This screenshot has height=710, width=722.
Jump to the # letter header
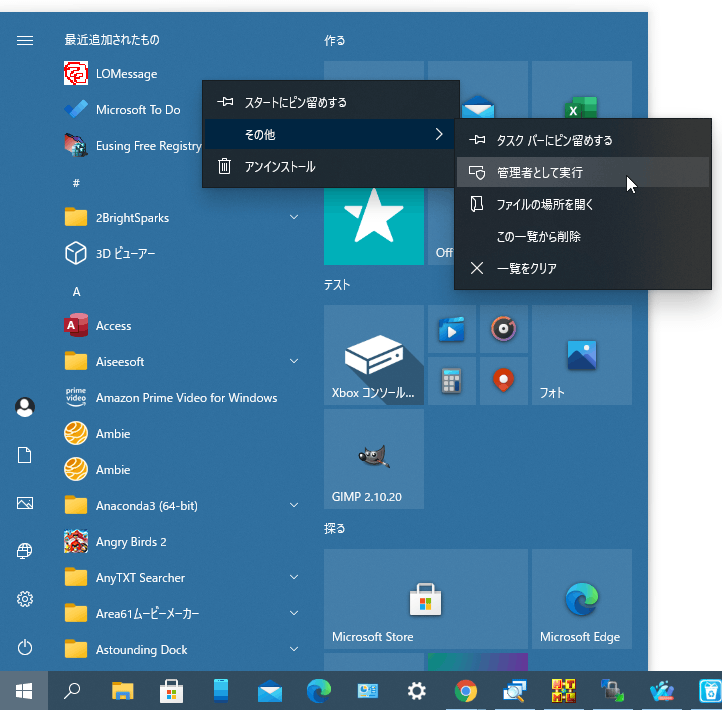pos(76,183)
